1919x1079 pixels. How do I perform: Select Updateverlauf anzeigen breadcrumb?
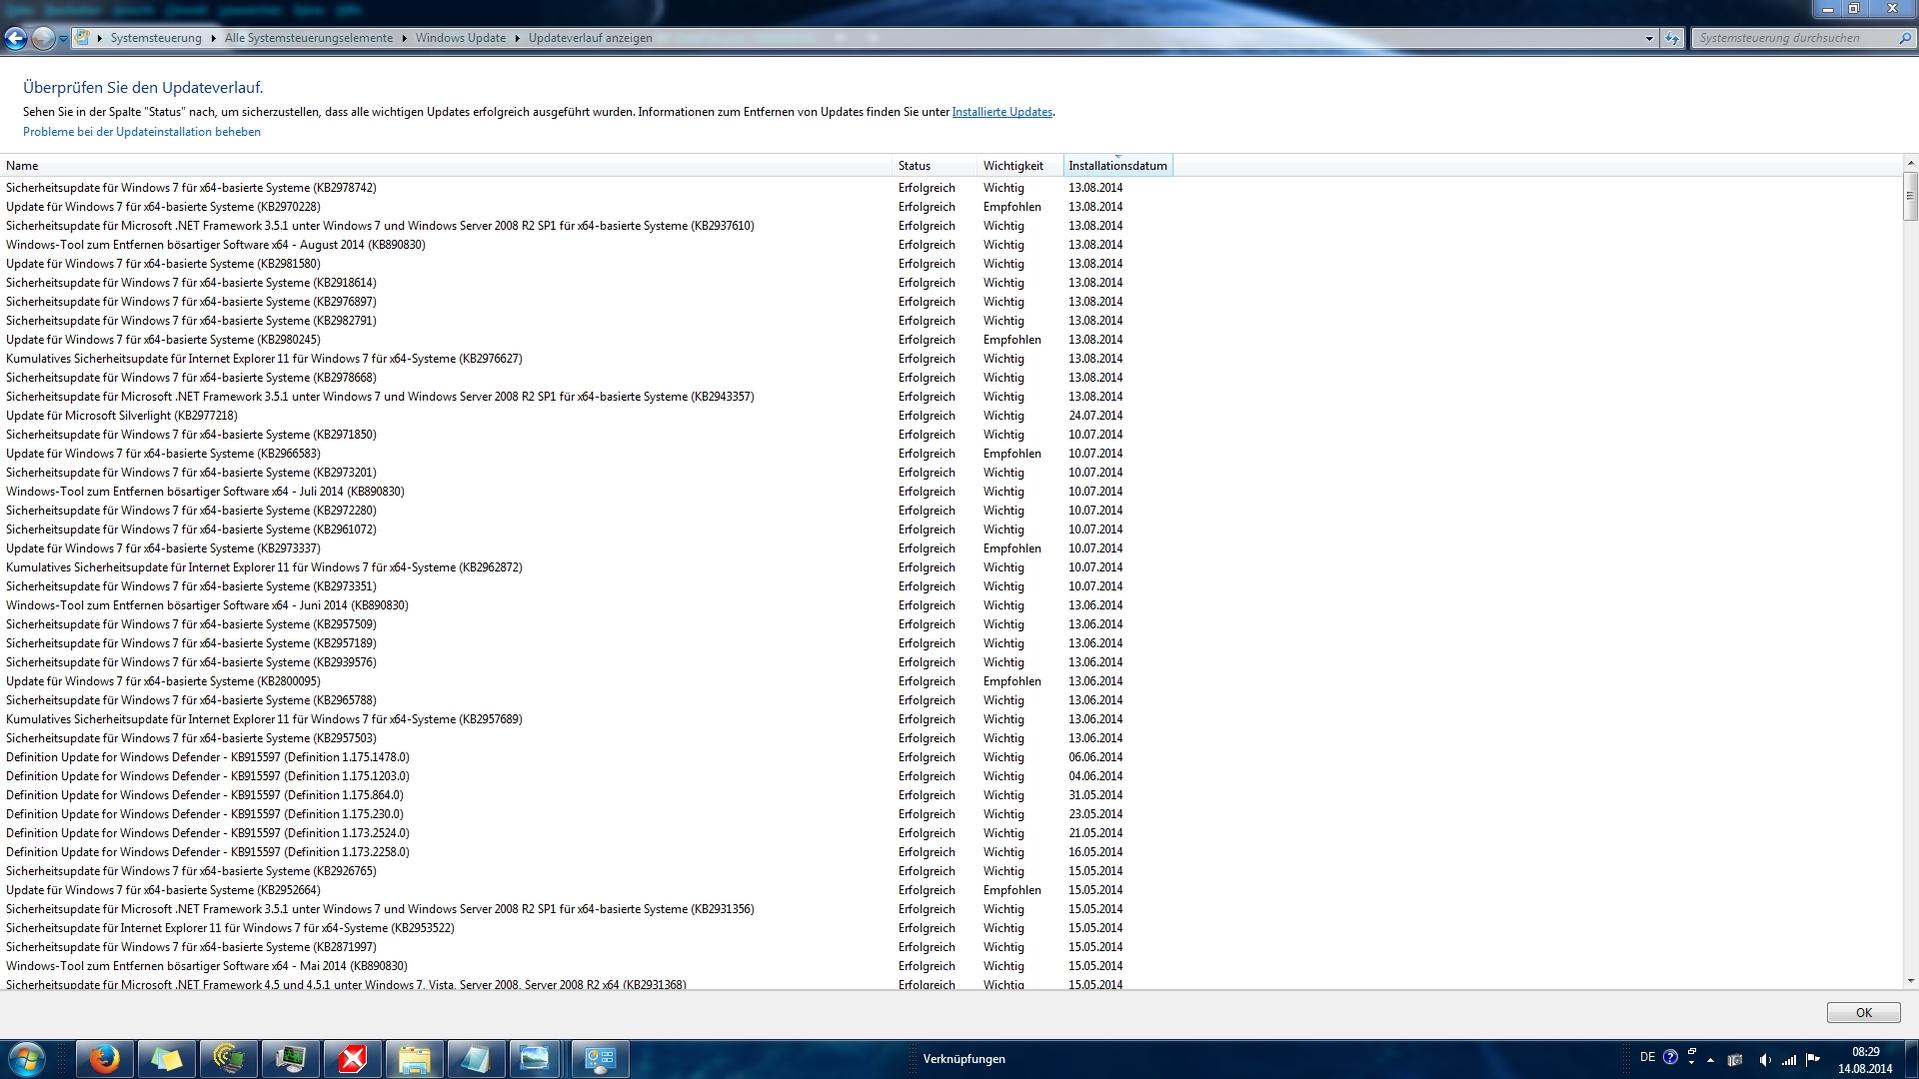pos(590,38)
